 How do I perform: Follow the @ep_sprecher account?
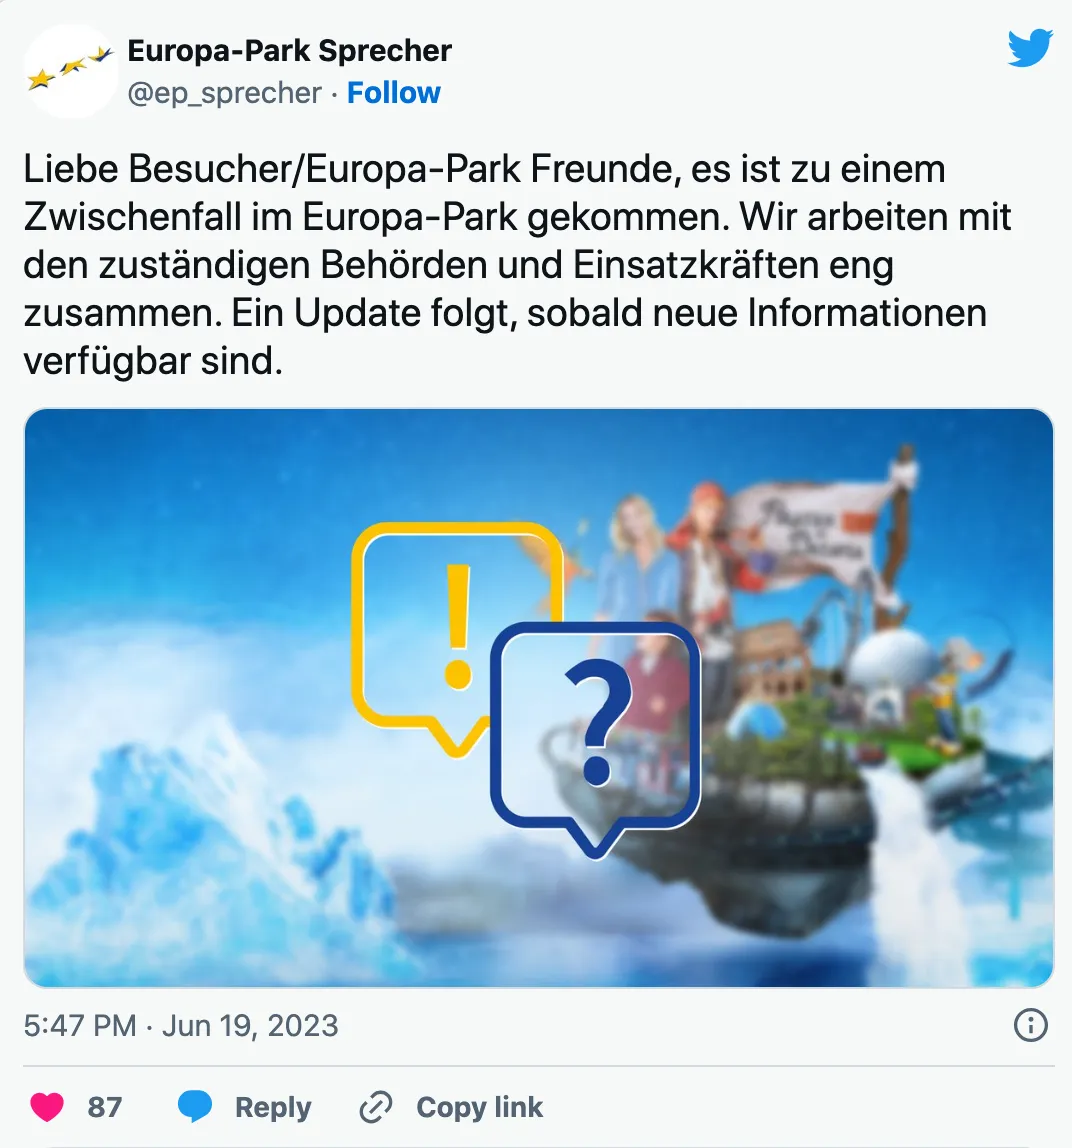394,93
